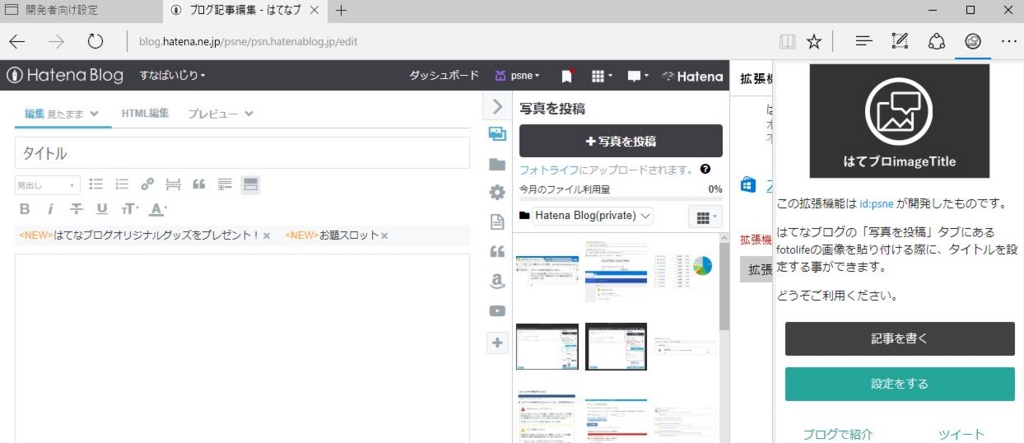Expand the 編集 見たまま mode chevron
Image resolution: width=1024 pixels, height=443 pixels.
click(94, 114)
